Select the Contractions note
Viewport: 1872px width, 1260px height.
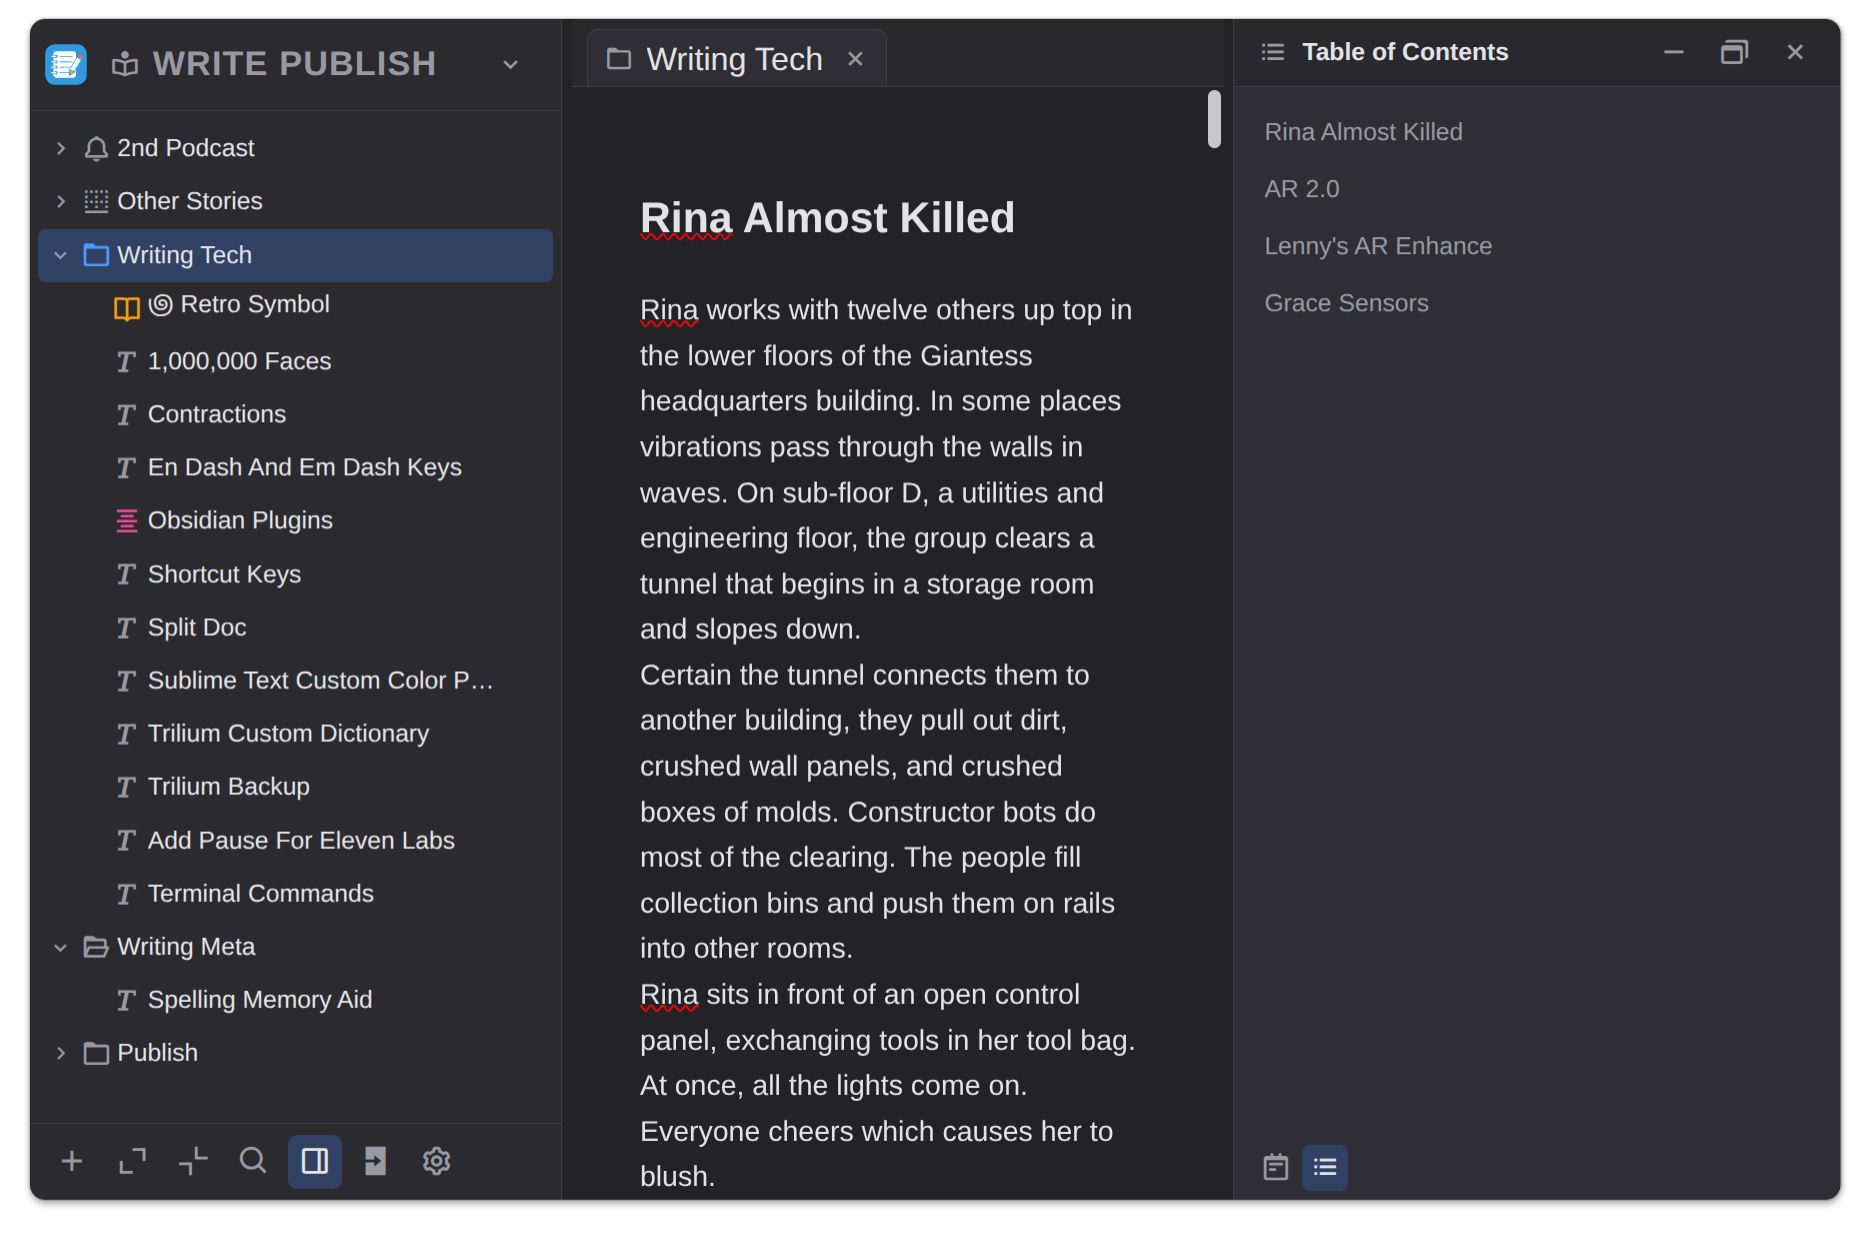(x=217, y=414)
